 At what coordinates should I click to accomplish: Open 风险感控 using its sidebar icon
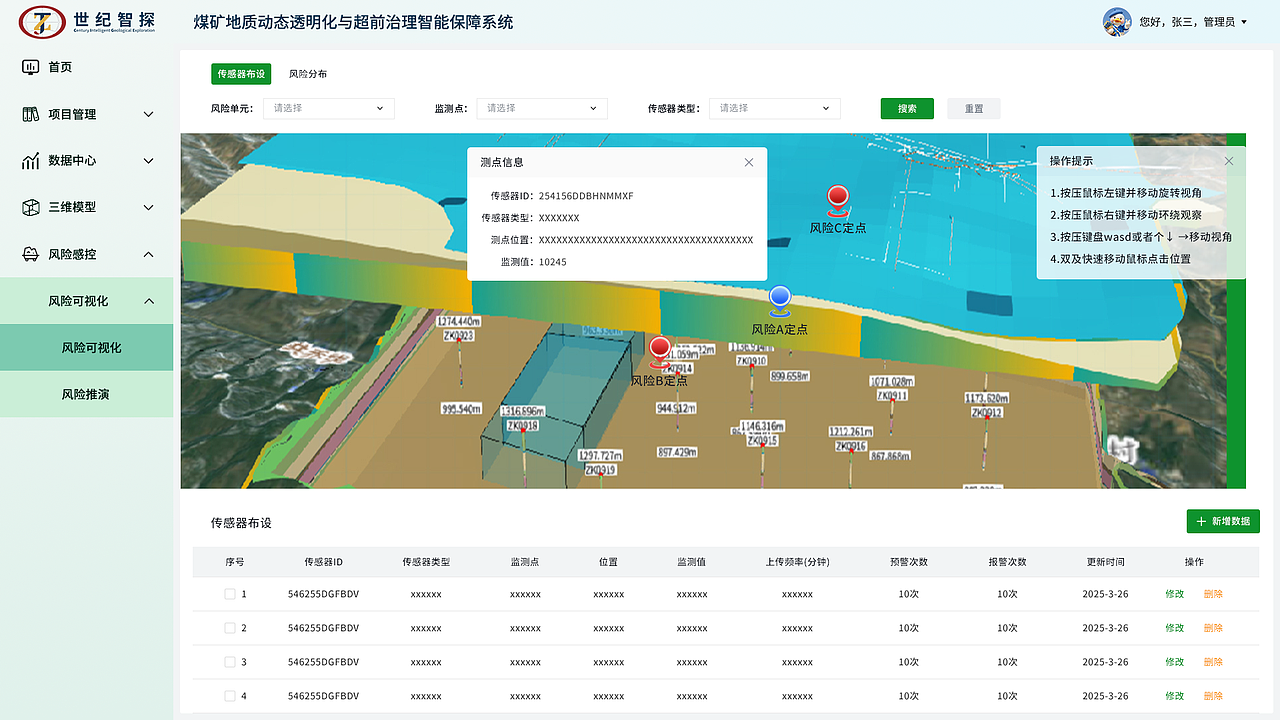click(x=28, y=254)
